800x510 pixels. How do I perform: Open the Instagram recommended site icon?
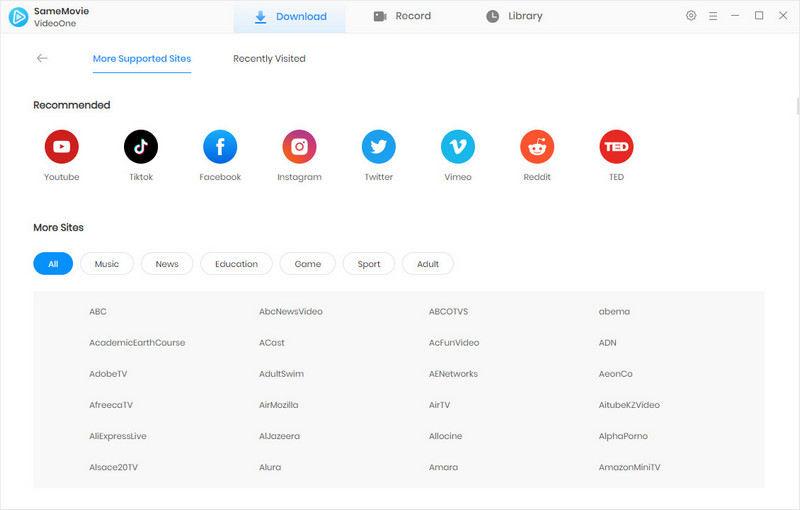pyautogui.click(x=299, y=147)
